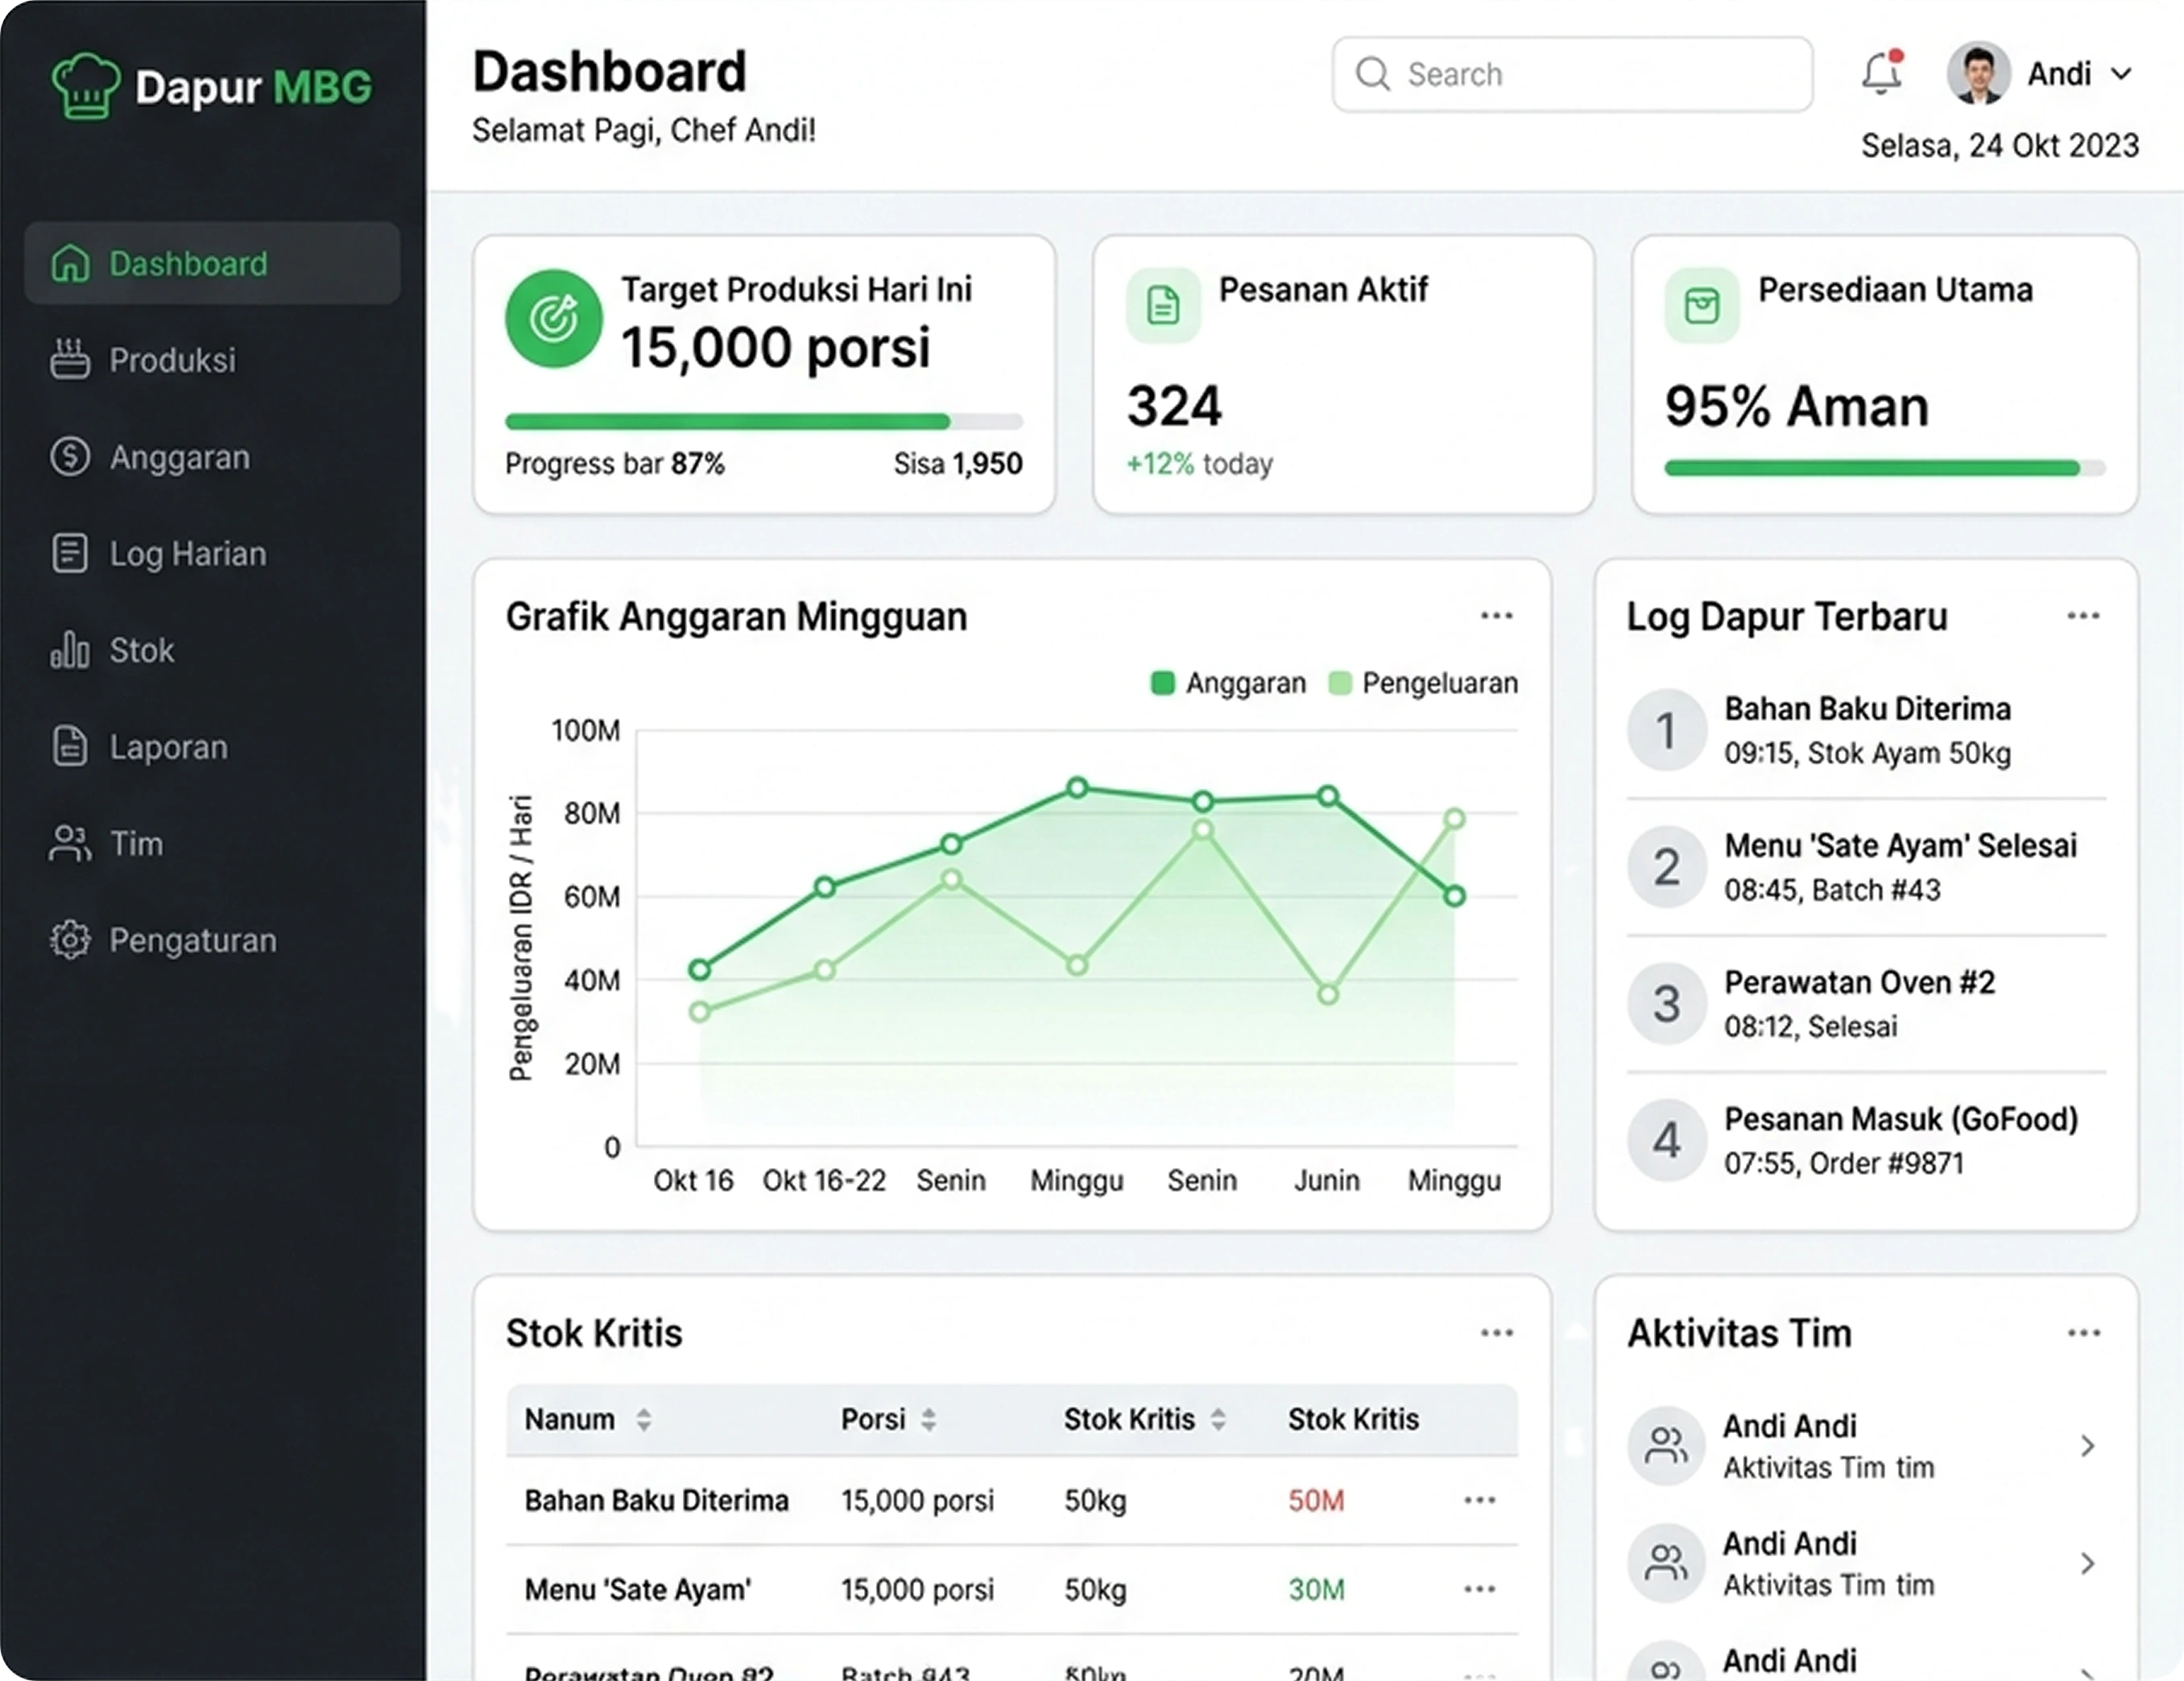Open row menu for Menu 'Sate Ayam' stock row
This screenshot has height=1681, width=2184.
[1480, 1589]
